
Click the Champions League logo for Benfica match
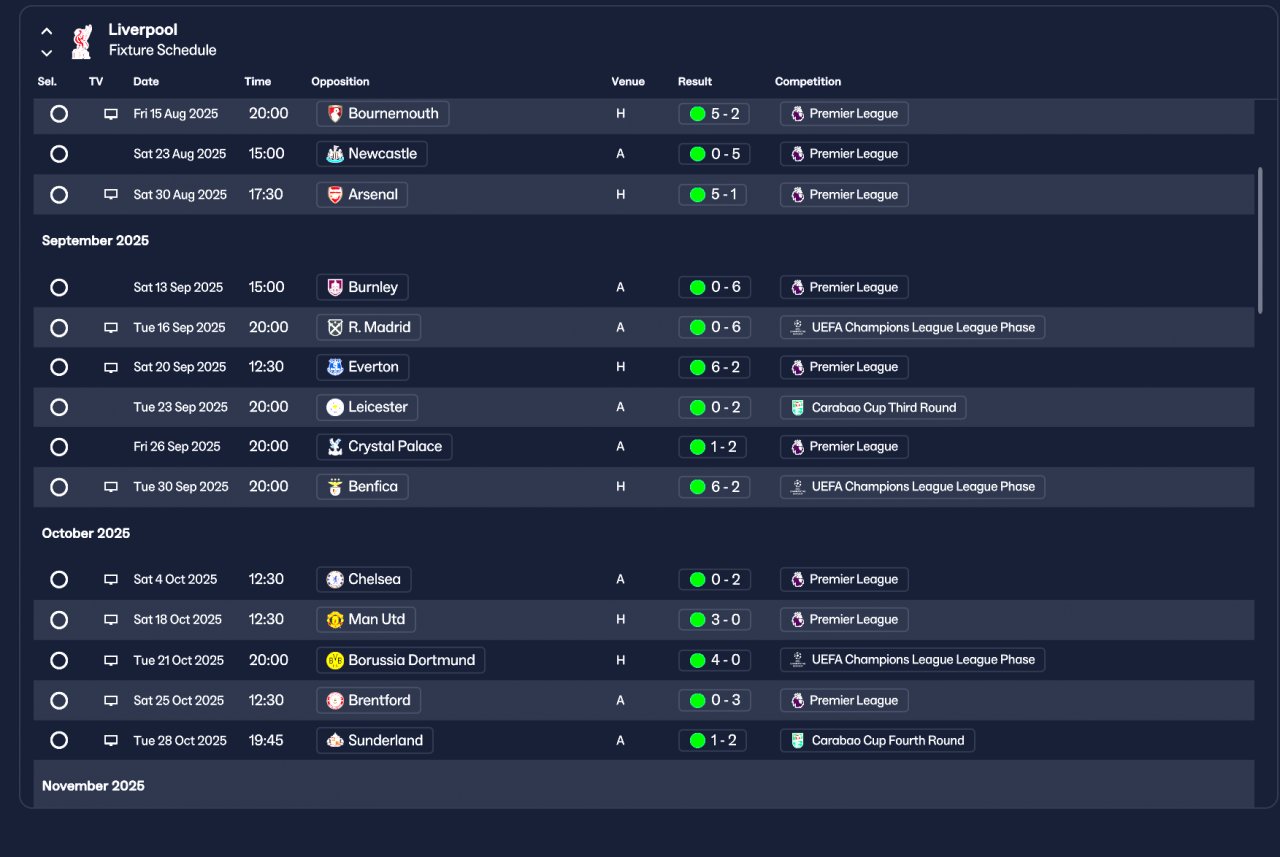tap(797, 487)
